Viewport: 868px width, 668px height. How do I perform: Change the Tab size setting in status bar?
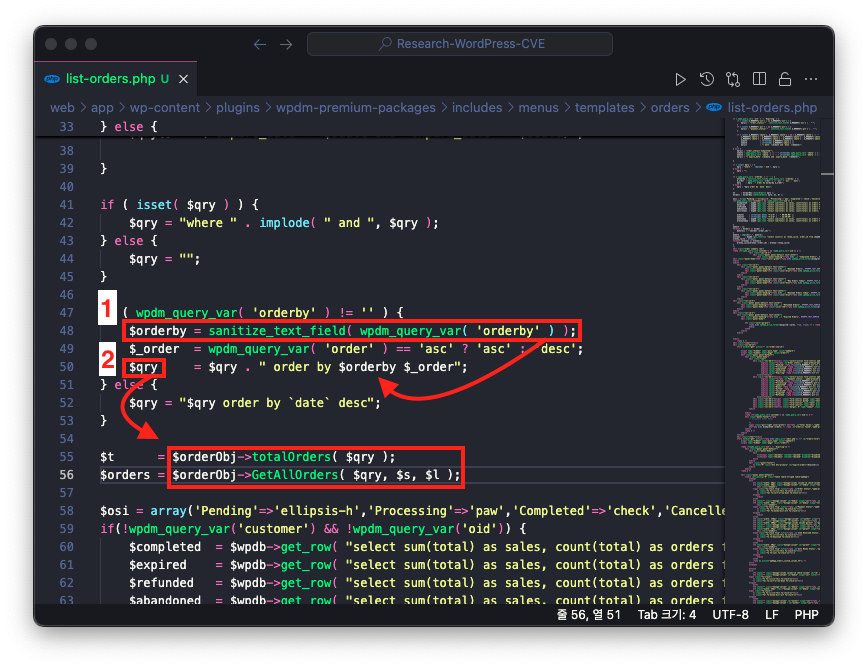[666, 615]
